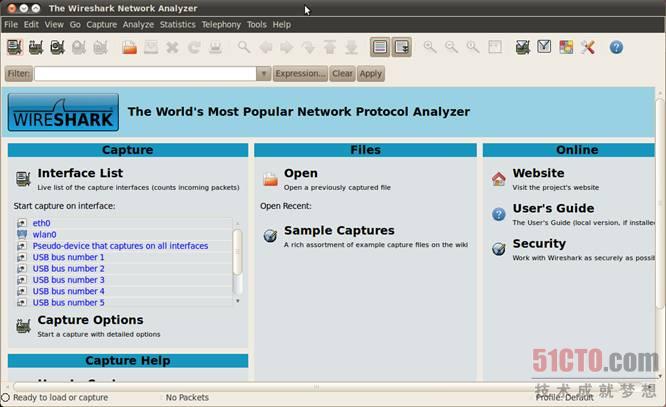Image resolution: width=666 pixels, height=407 pixels.
Task: Click the Interface List network card icon
Action: [23, 178]
